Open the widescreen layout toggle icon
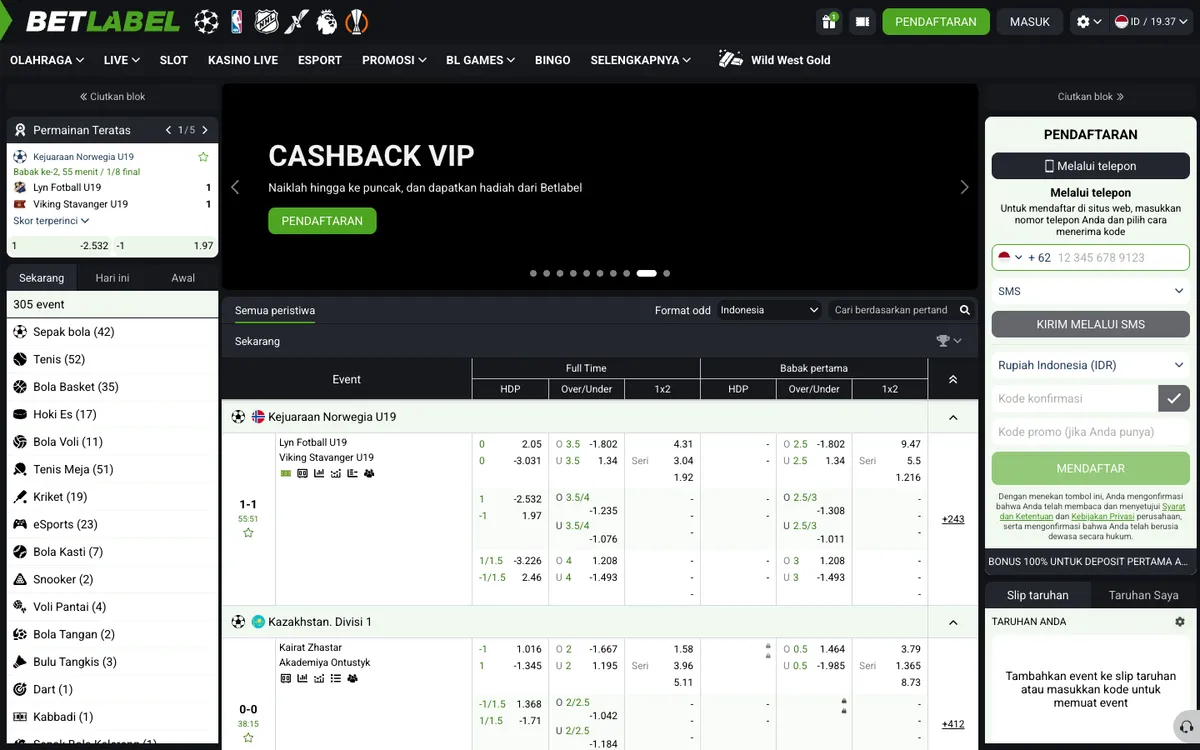 [863, 21]
